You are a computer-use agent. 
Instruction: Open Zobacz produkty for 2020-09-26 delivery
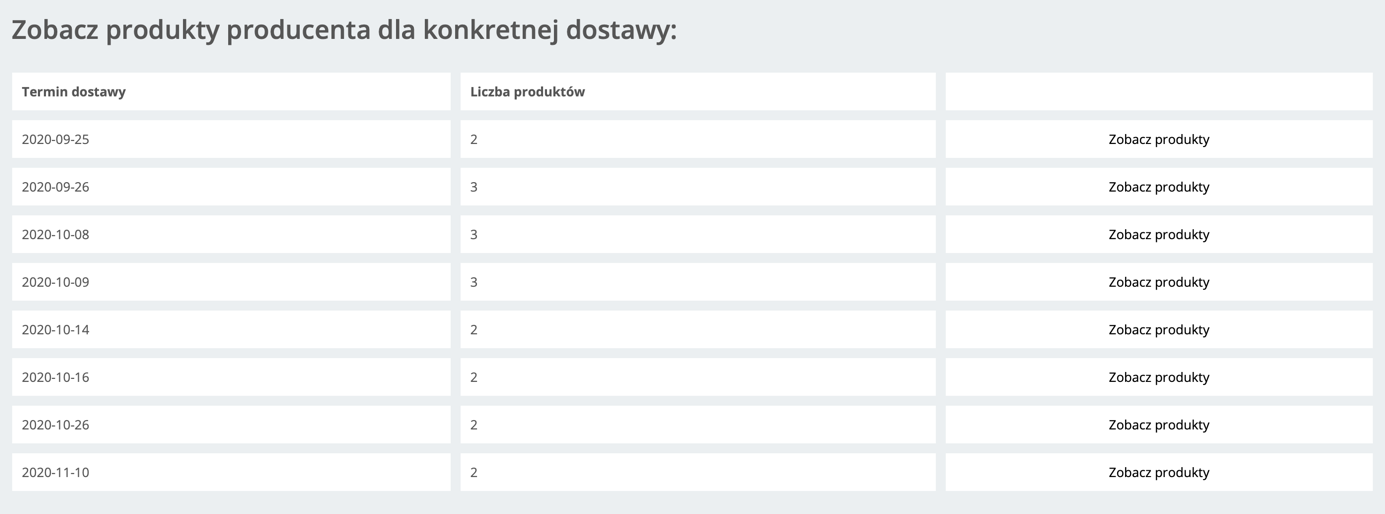[x=1159, y=187]
